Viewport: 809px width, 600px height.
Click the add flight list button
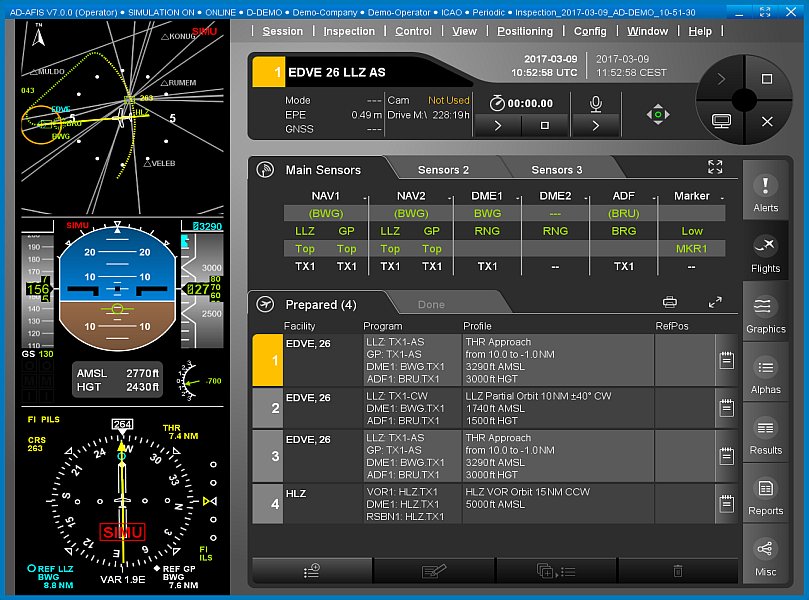(312, 571)
